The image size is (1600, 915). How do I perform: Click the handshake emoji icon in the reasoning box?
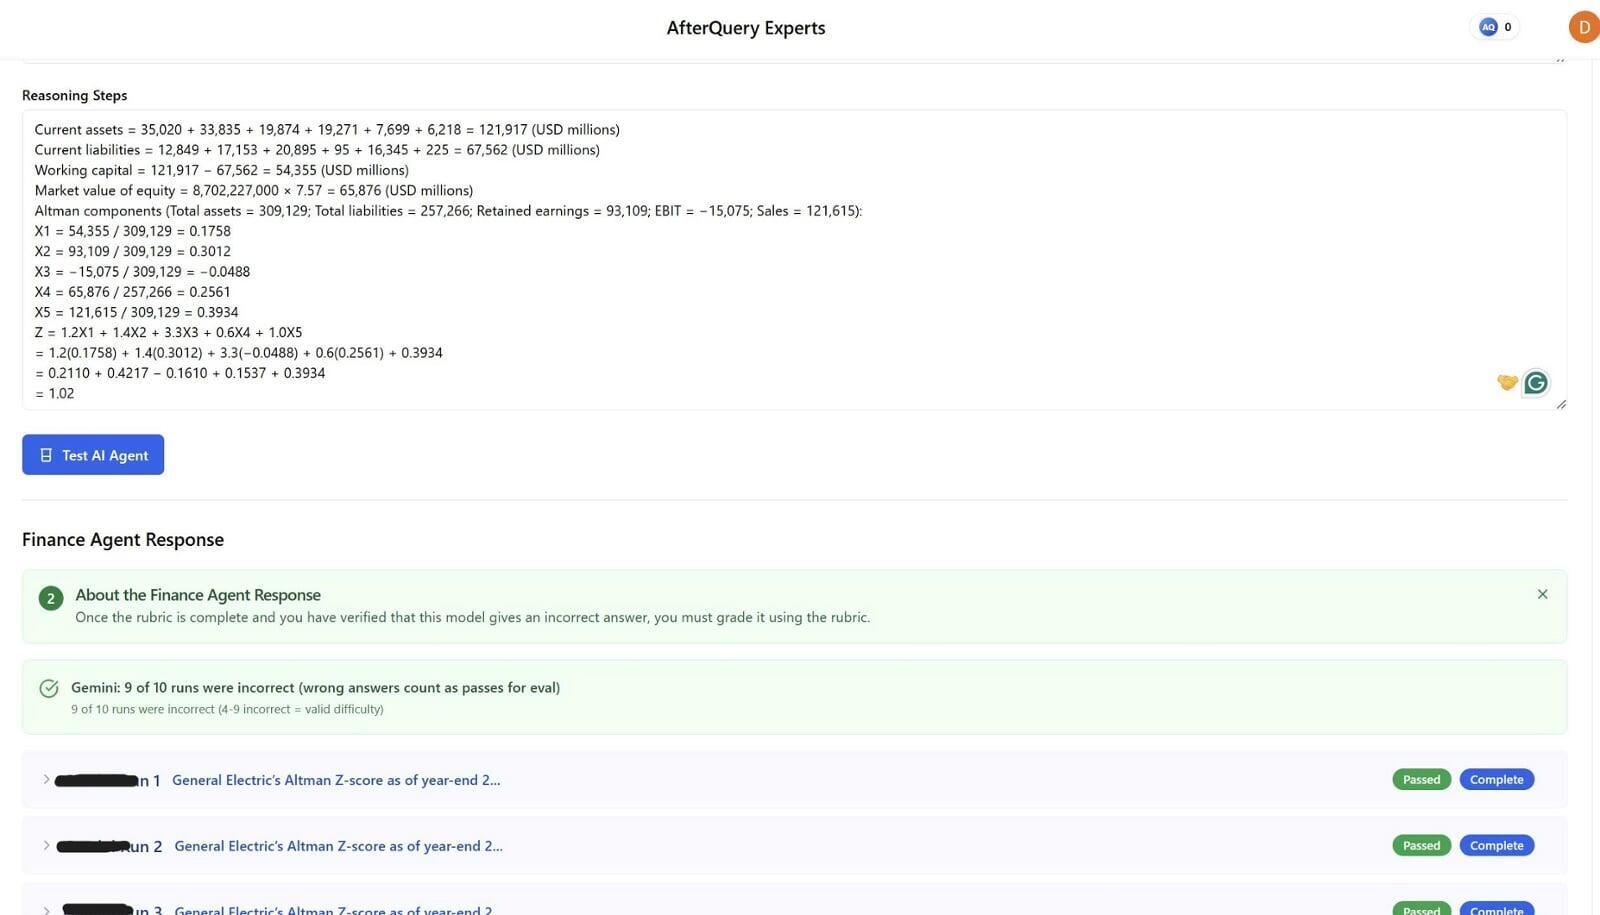pyautogui.click(x=1507, y=382)
